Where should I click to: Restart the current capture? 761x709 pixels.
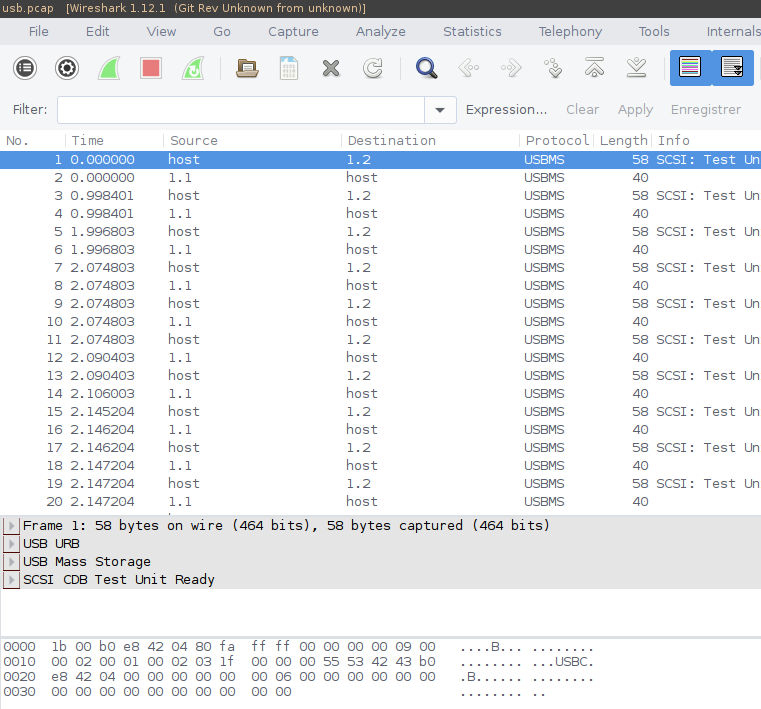[193, 69]
